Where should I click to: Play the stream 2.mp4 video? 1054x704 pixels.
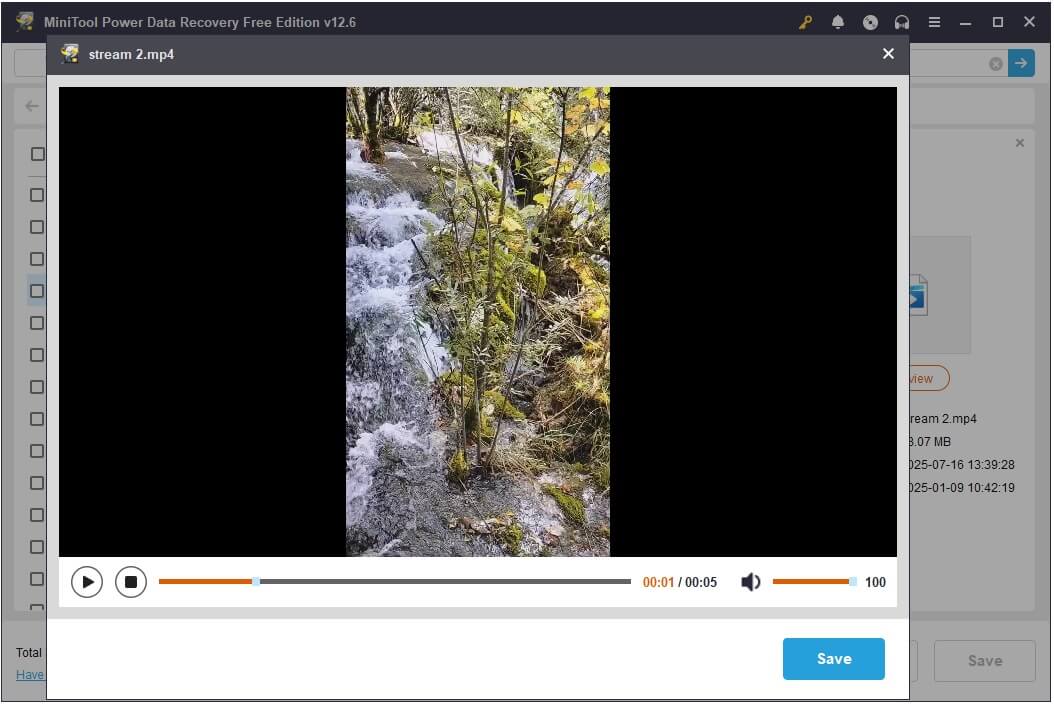click(87, 581)
